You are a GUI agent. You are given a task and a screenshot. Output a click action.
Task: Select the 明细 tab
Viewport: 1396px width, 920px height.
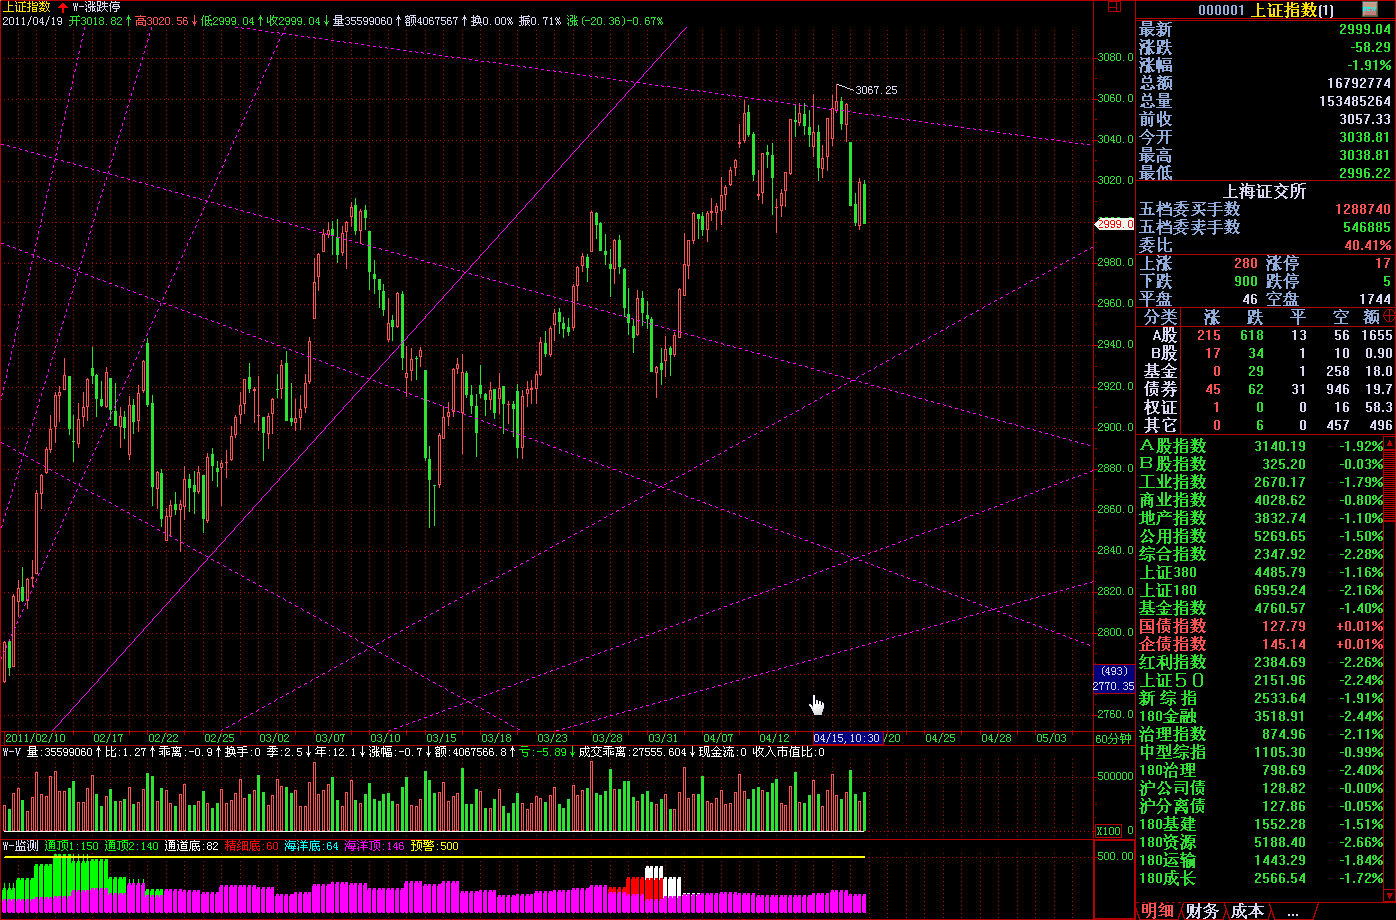tap(1158, 911)
